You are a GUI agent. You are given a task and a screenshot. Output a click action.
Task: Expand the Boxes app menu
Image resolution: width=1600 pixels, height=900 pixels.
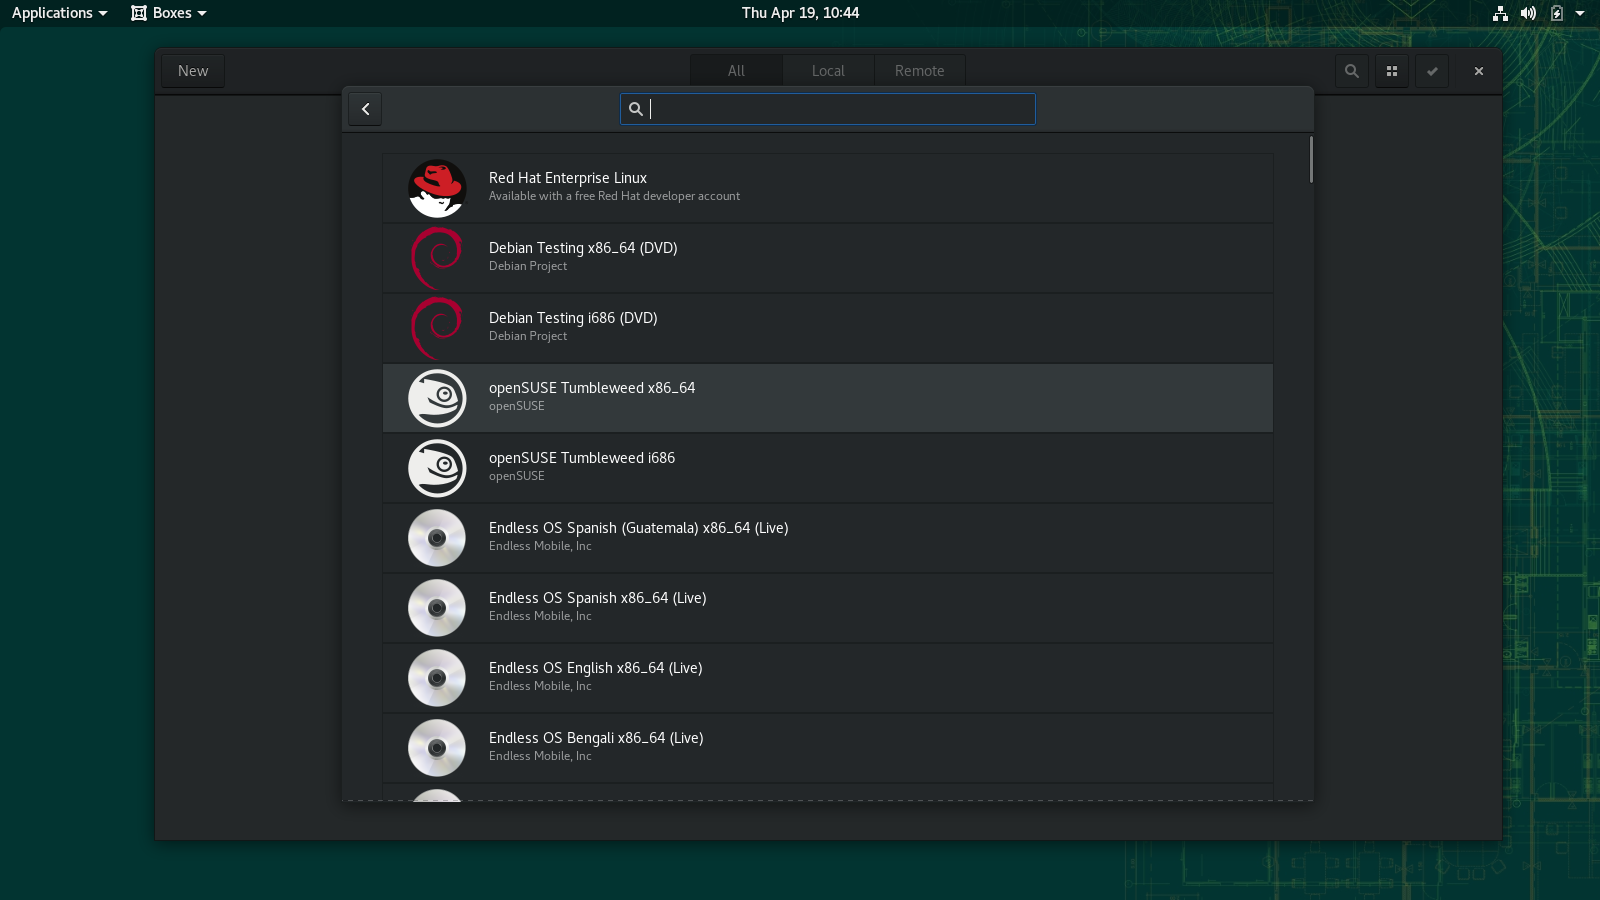(x=169, y=13)
